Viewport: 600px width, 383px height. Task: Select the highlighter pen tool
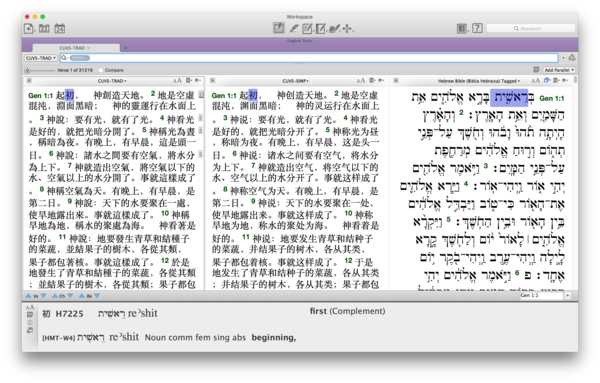[294, 28]
